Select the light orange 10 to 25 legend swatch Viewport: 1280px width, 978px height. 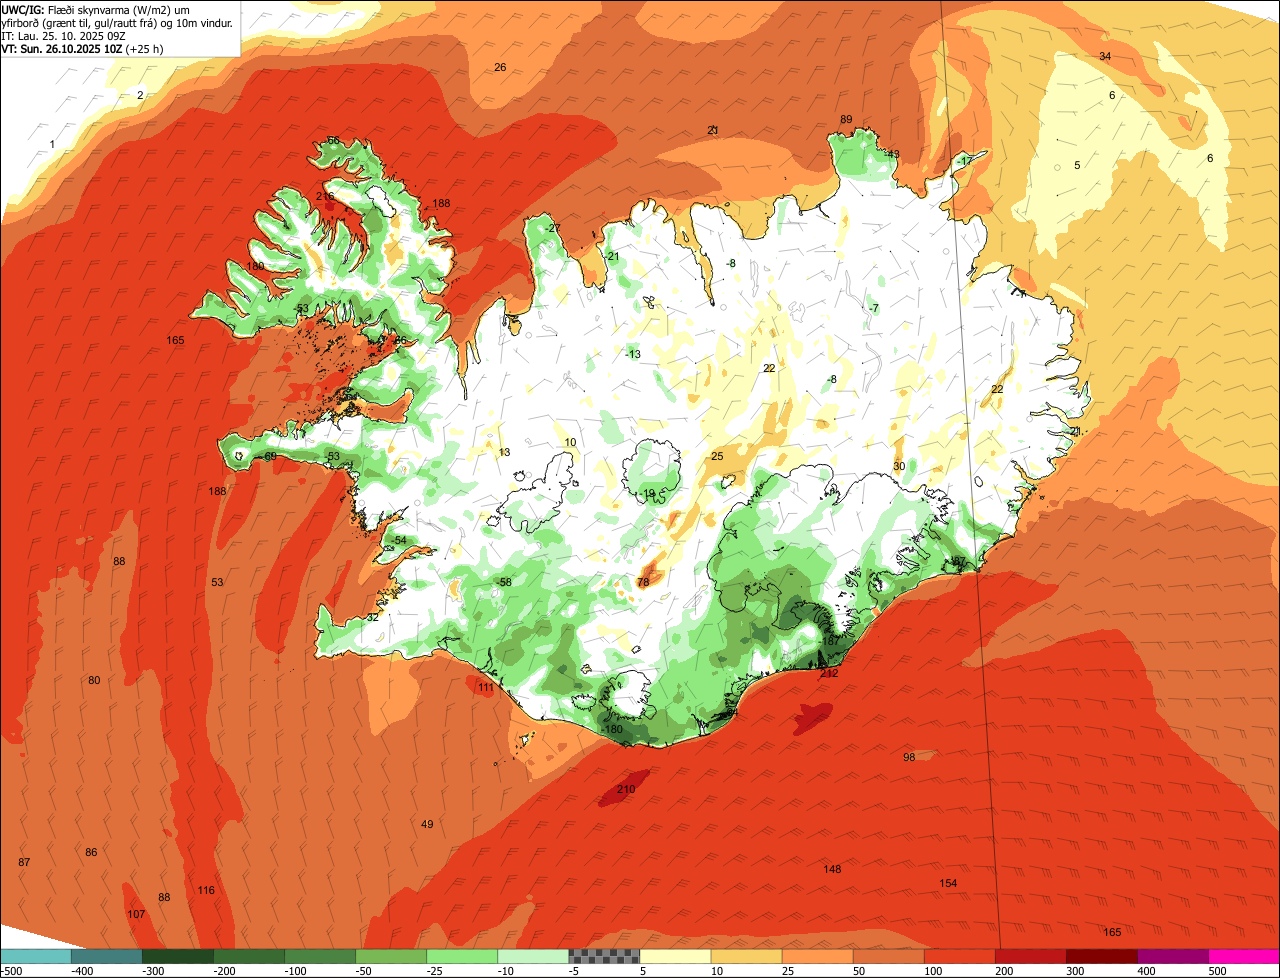[746, 956]
